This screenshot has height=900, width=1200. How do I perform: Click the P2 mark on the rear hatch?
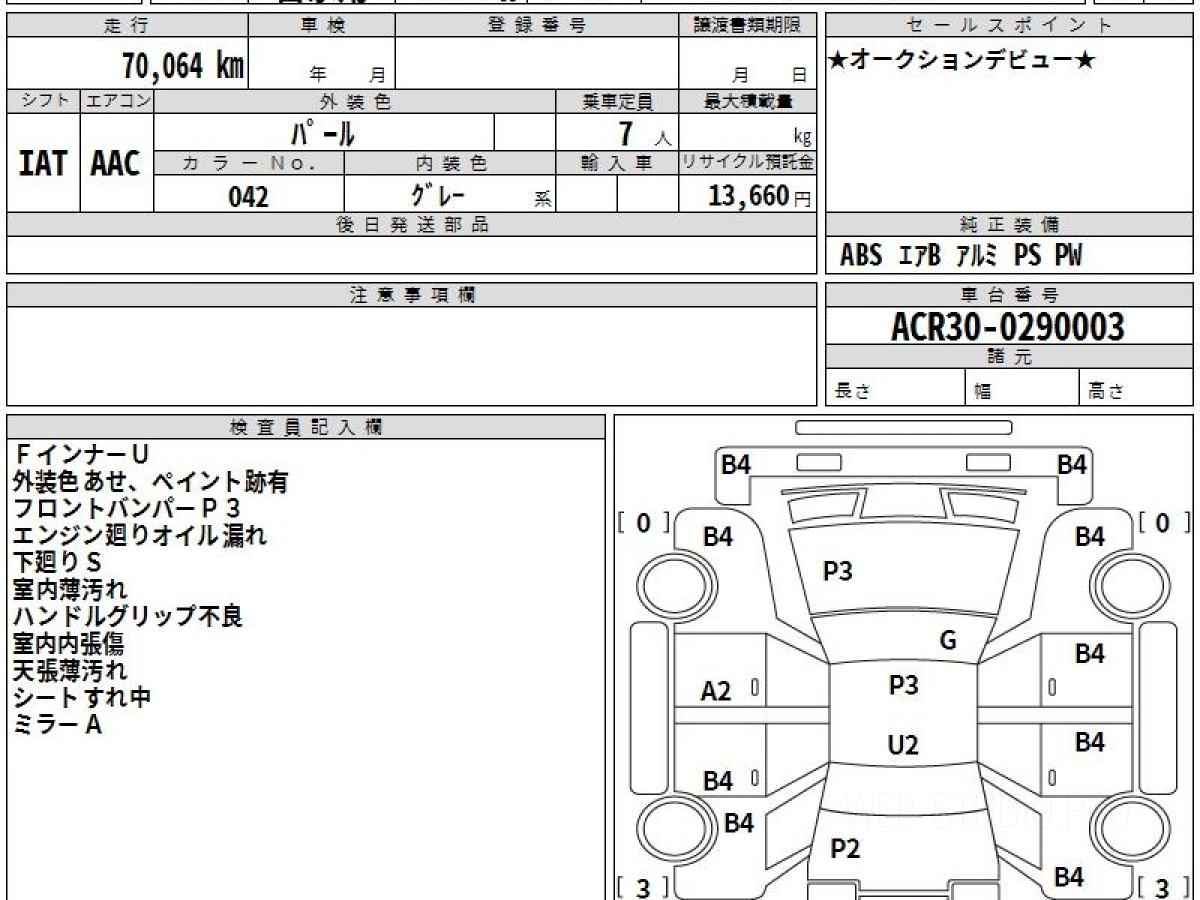click(846, 849)
